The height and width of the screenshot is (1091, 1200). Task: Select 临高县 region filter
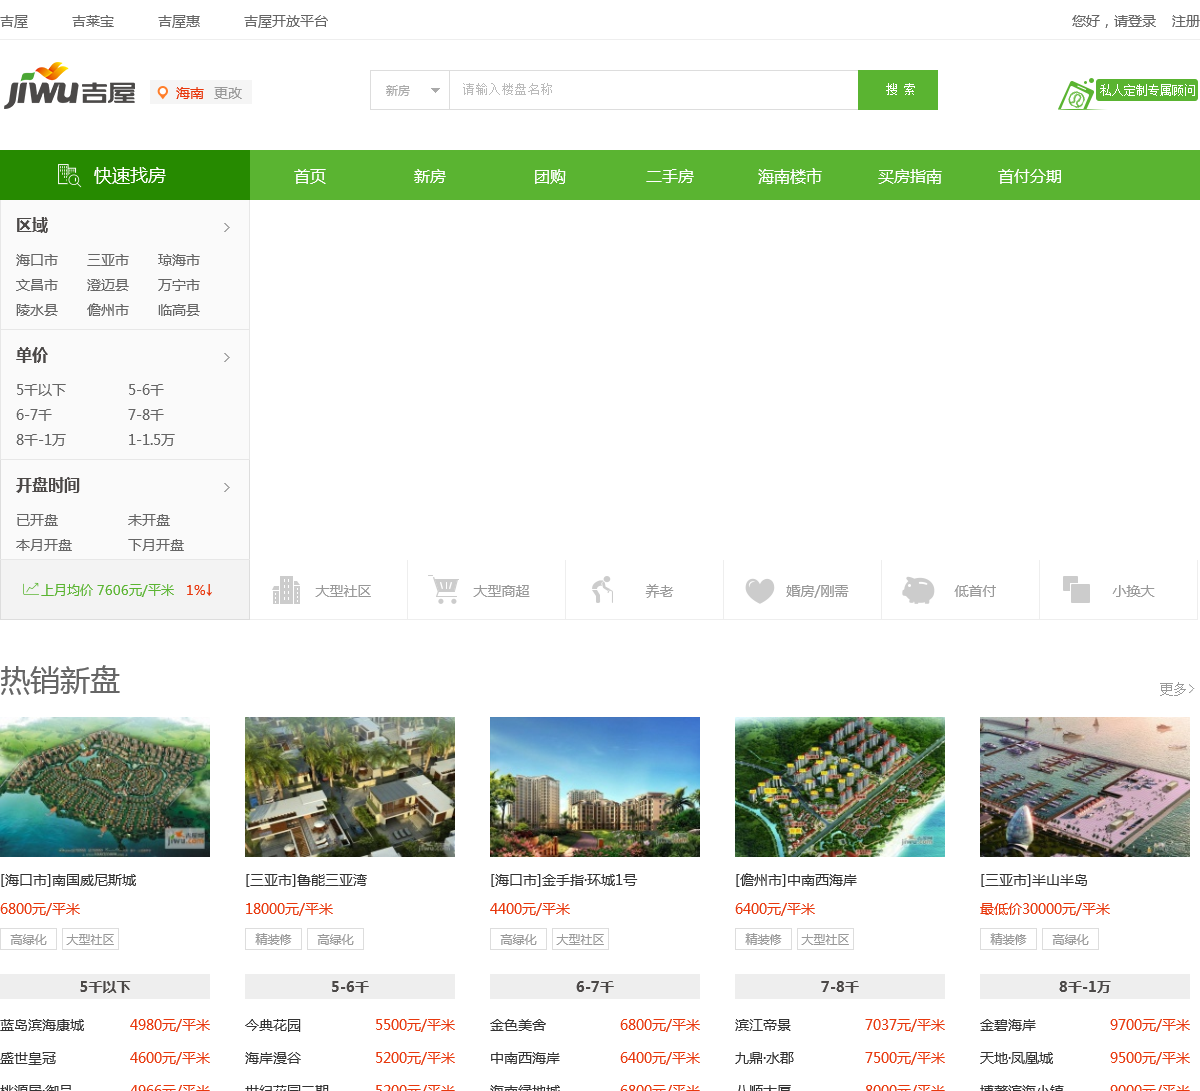179,310
